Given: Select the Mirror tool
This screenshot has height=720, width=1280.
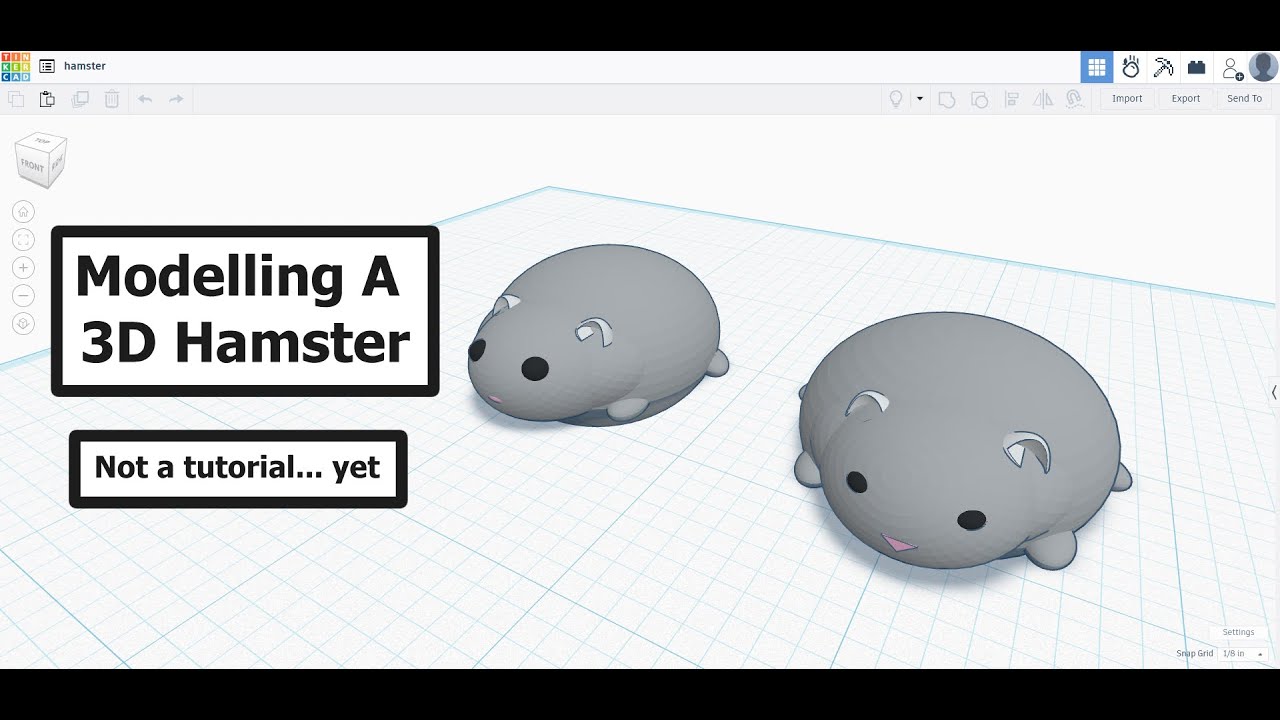Looking at the screenshot, I should (x=1043, y=99).
